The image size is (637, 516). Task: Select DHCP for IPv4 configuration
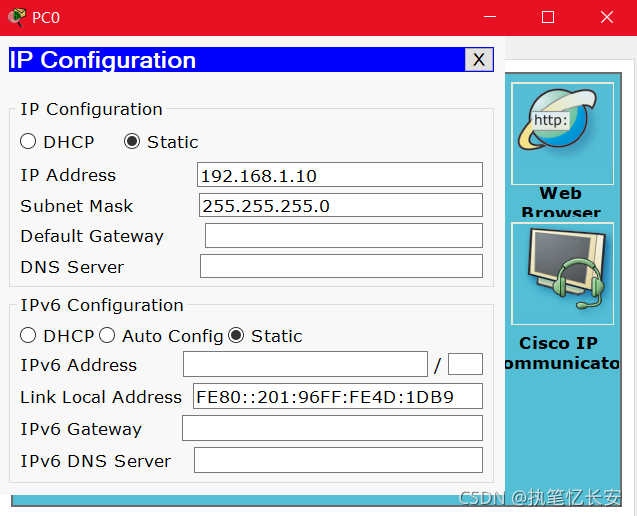pyautogui.click(x=28, y=142)
